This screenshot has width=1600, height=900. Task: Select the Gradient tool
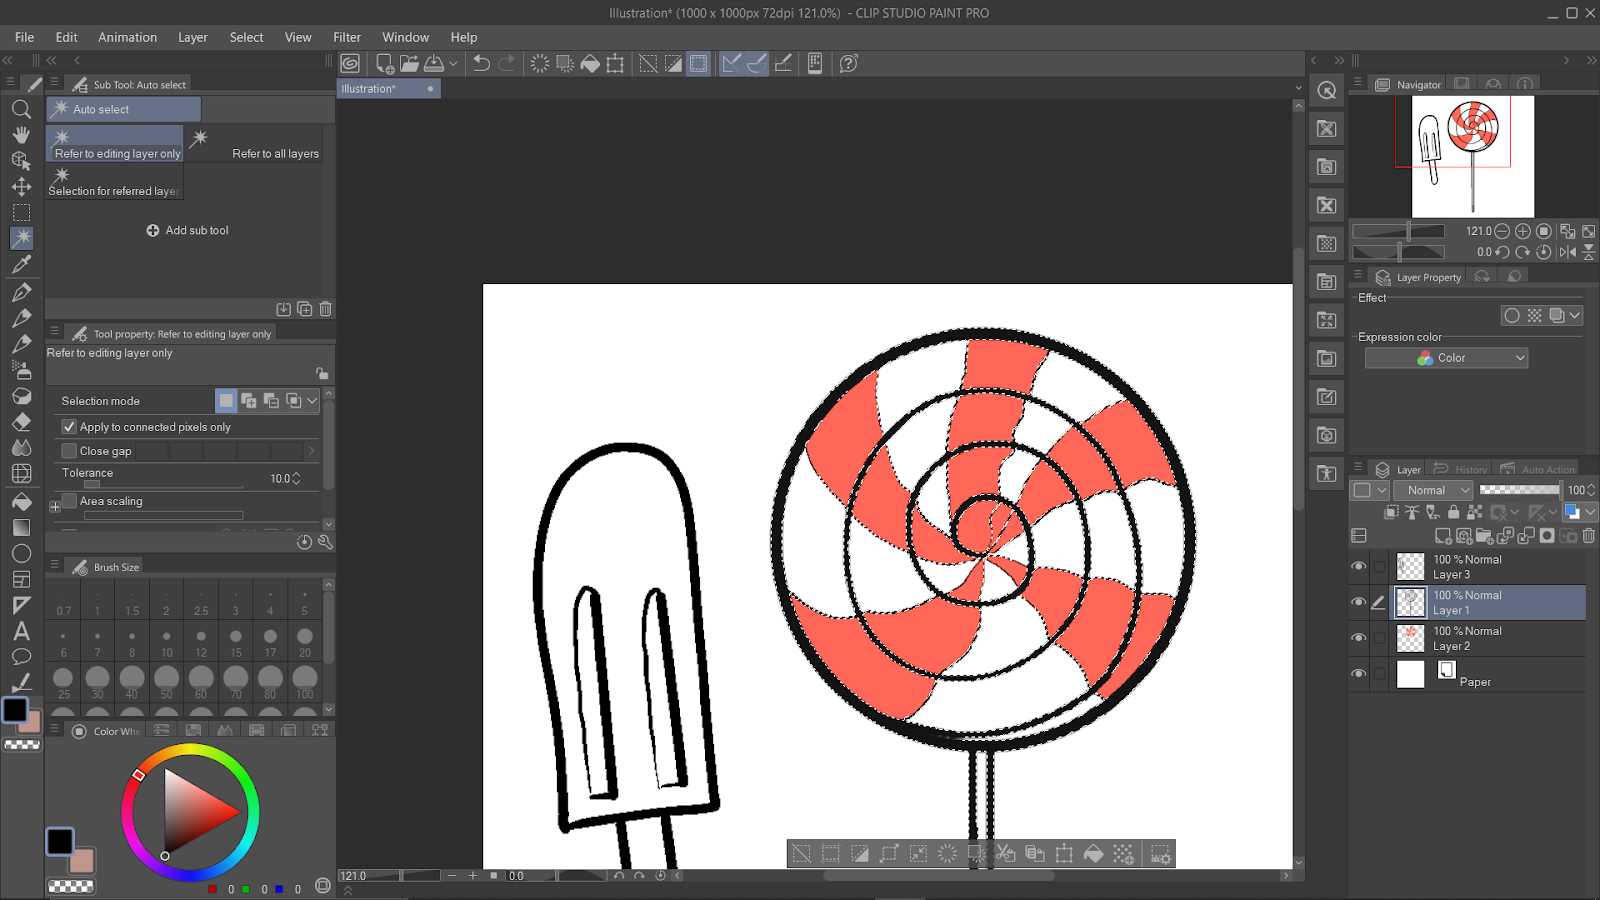(x=21, y=527)
